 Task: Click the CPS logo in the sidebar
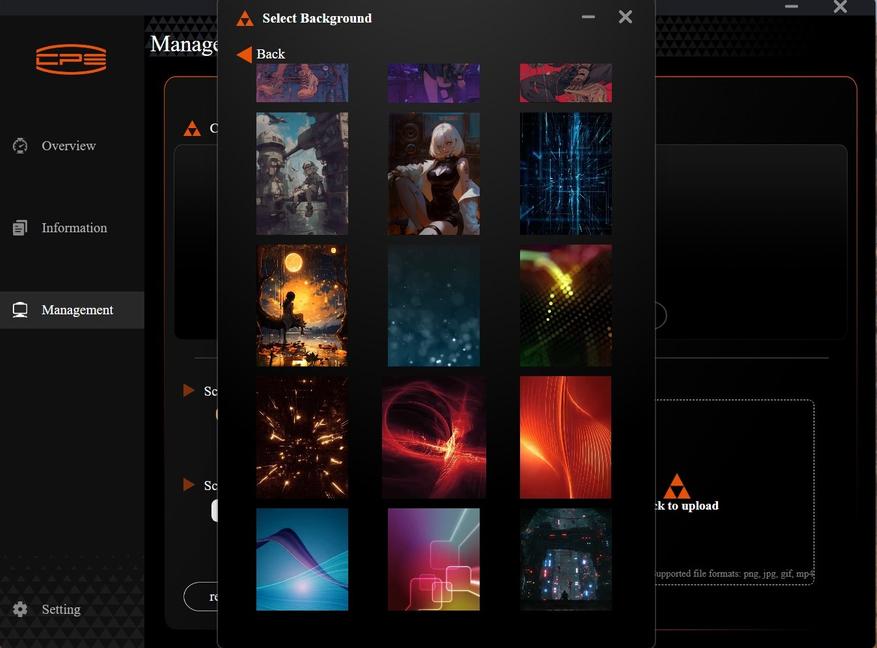pyautogui.click(x=71, y=59)
